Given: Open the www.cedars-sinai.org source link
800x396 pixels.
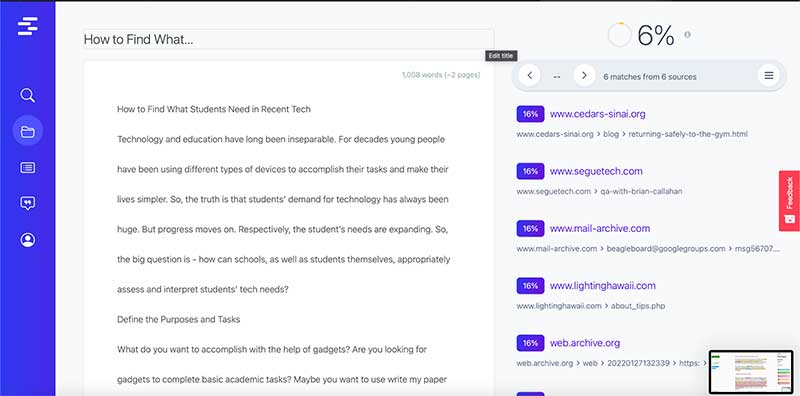Looking at the screenshot, I should 597,114.
